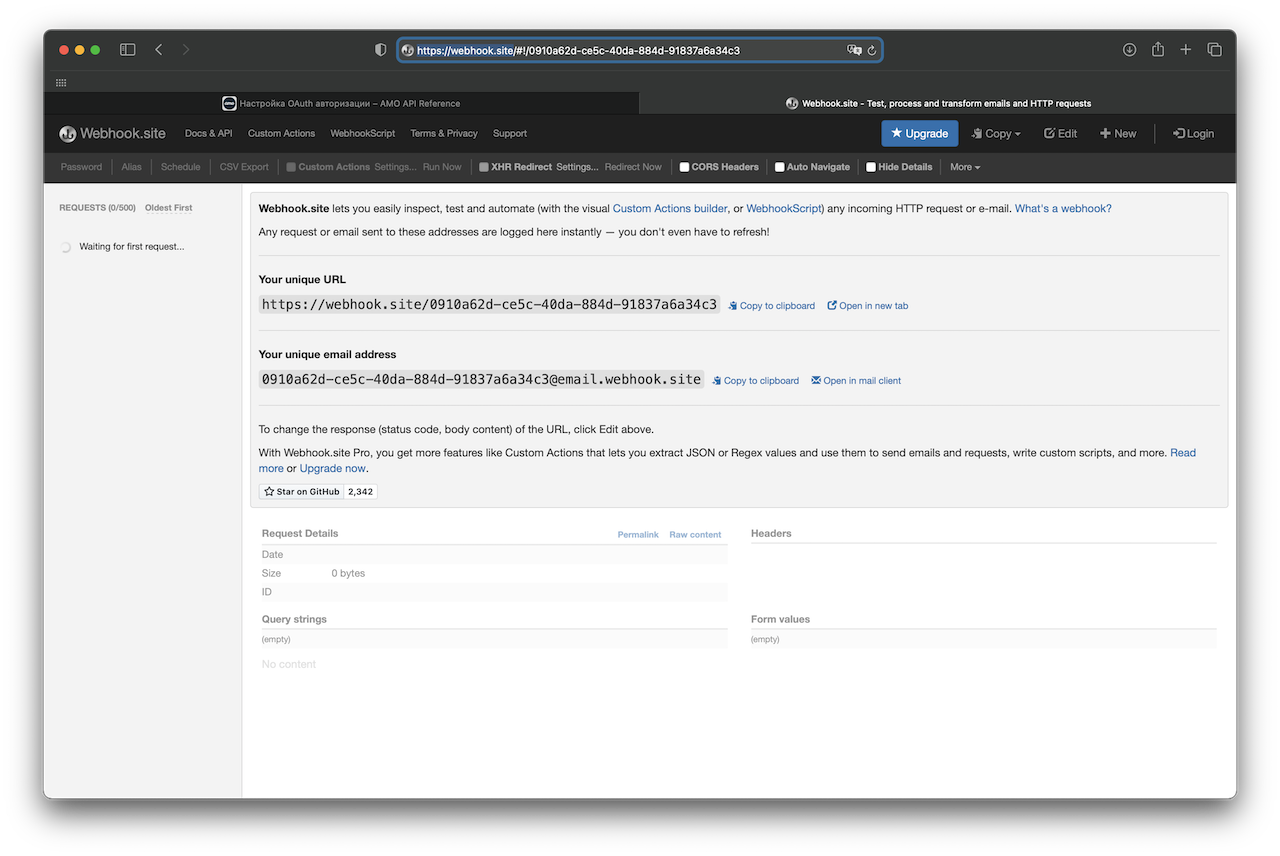Image resolution: width=1280 pixels, height=856 pixels.
Task: Switch to the AMO API Reference tab
Action: [x=341, y=103]
